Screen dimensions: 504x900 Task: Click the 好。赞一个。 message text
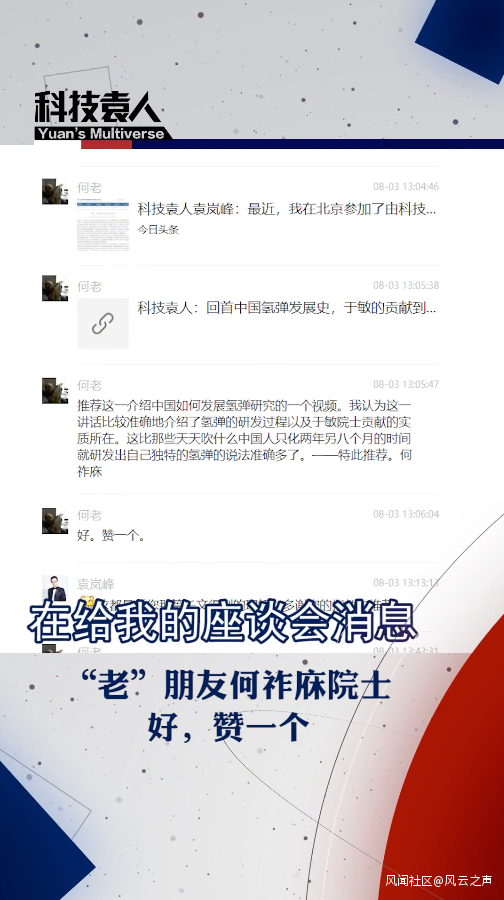coord(111,536)
